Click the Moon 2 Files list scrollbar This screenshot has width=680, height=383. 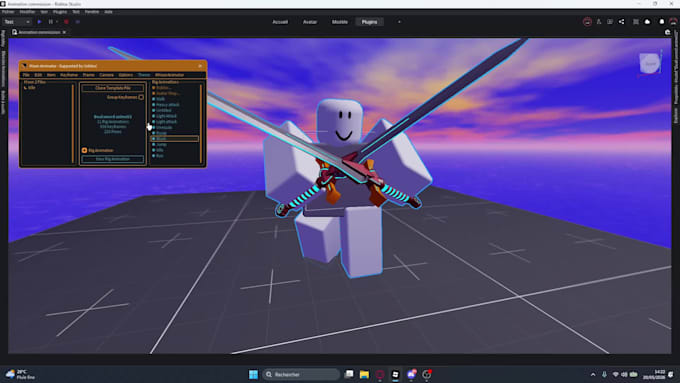(x=72, y=124)
